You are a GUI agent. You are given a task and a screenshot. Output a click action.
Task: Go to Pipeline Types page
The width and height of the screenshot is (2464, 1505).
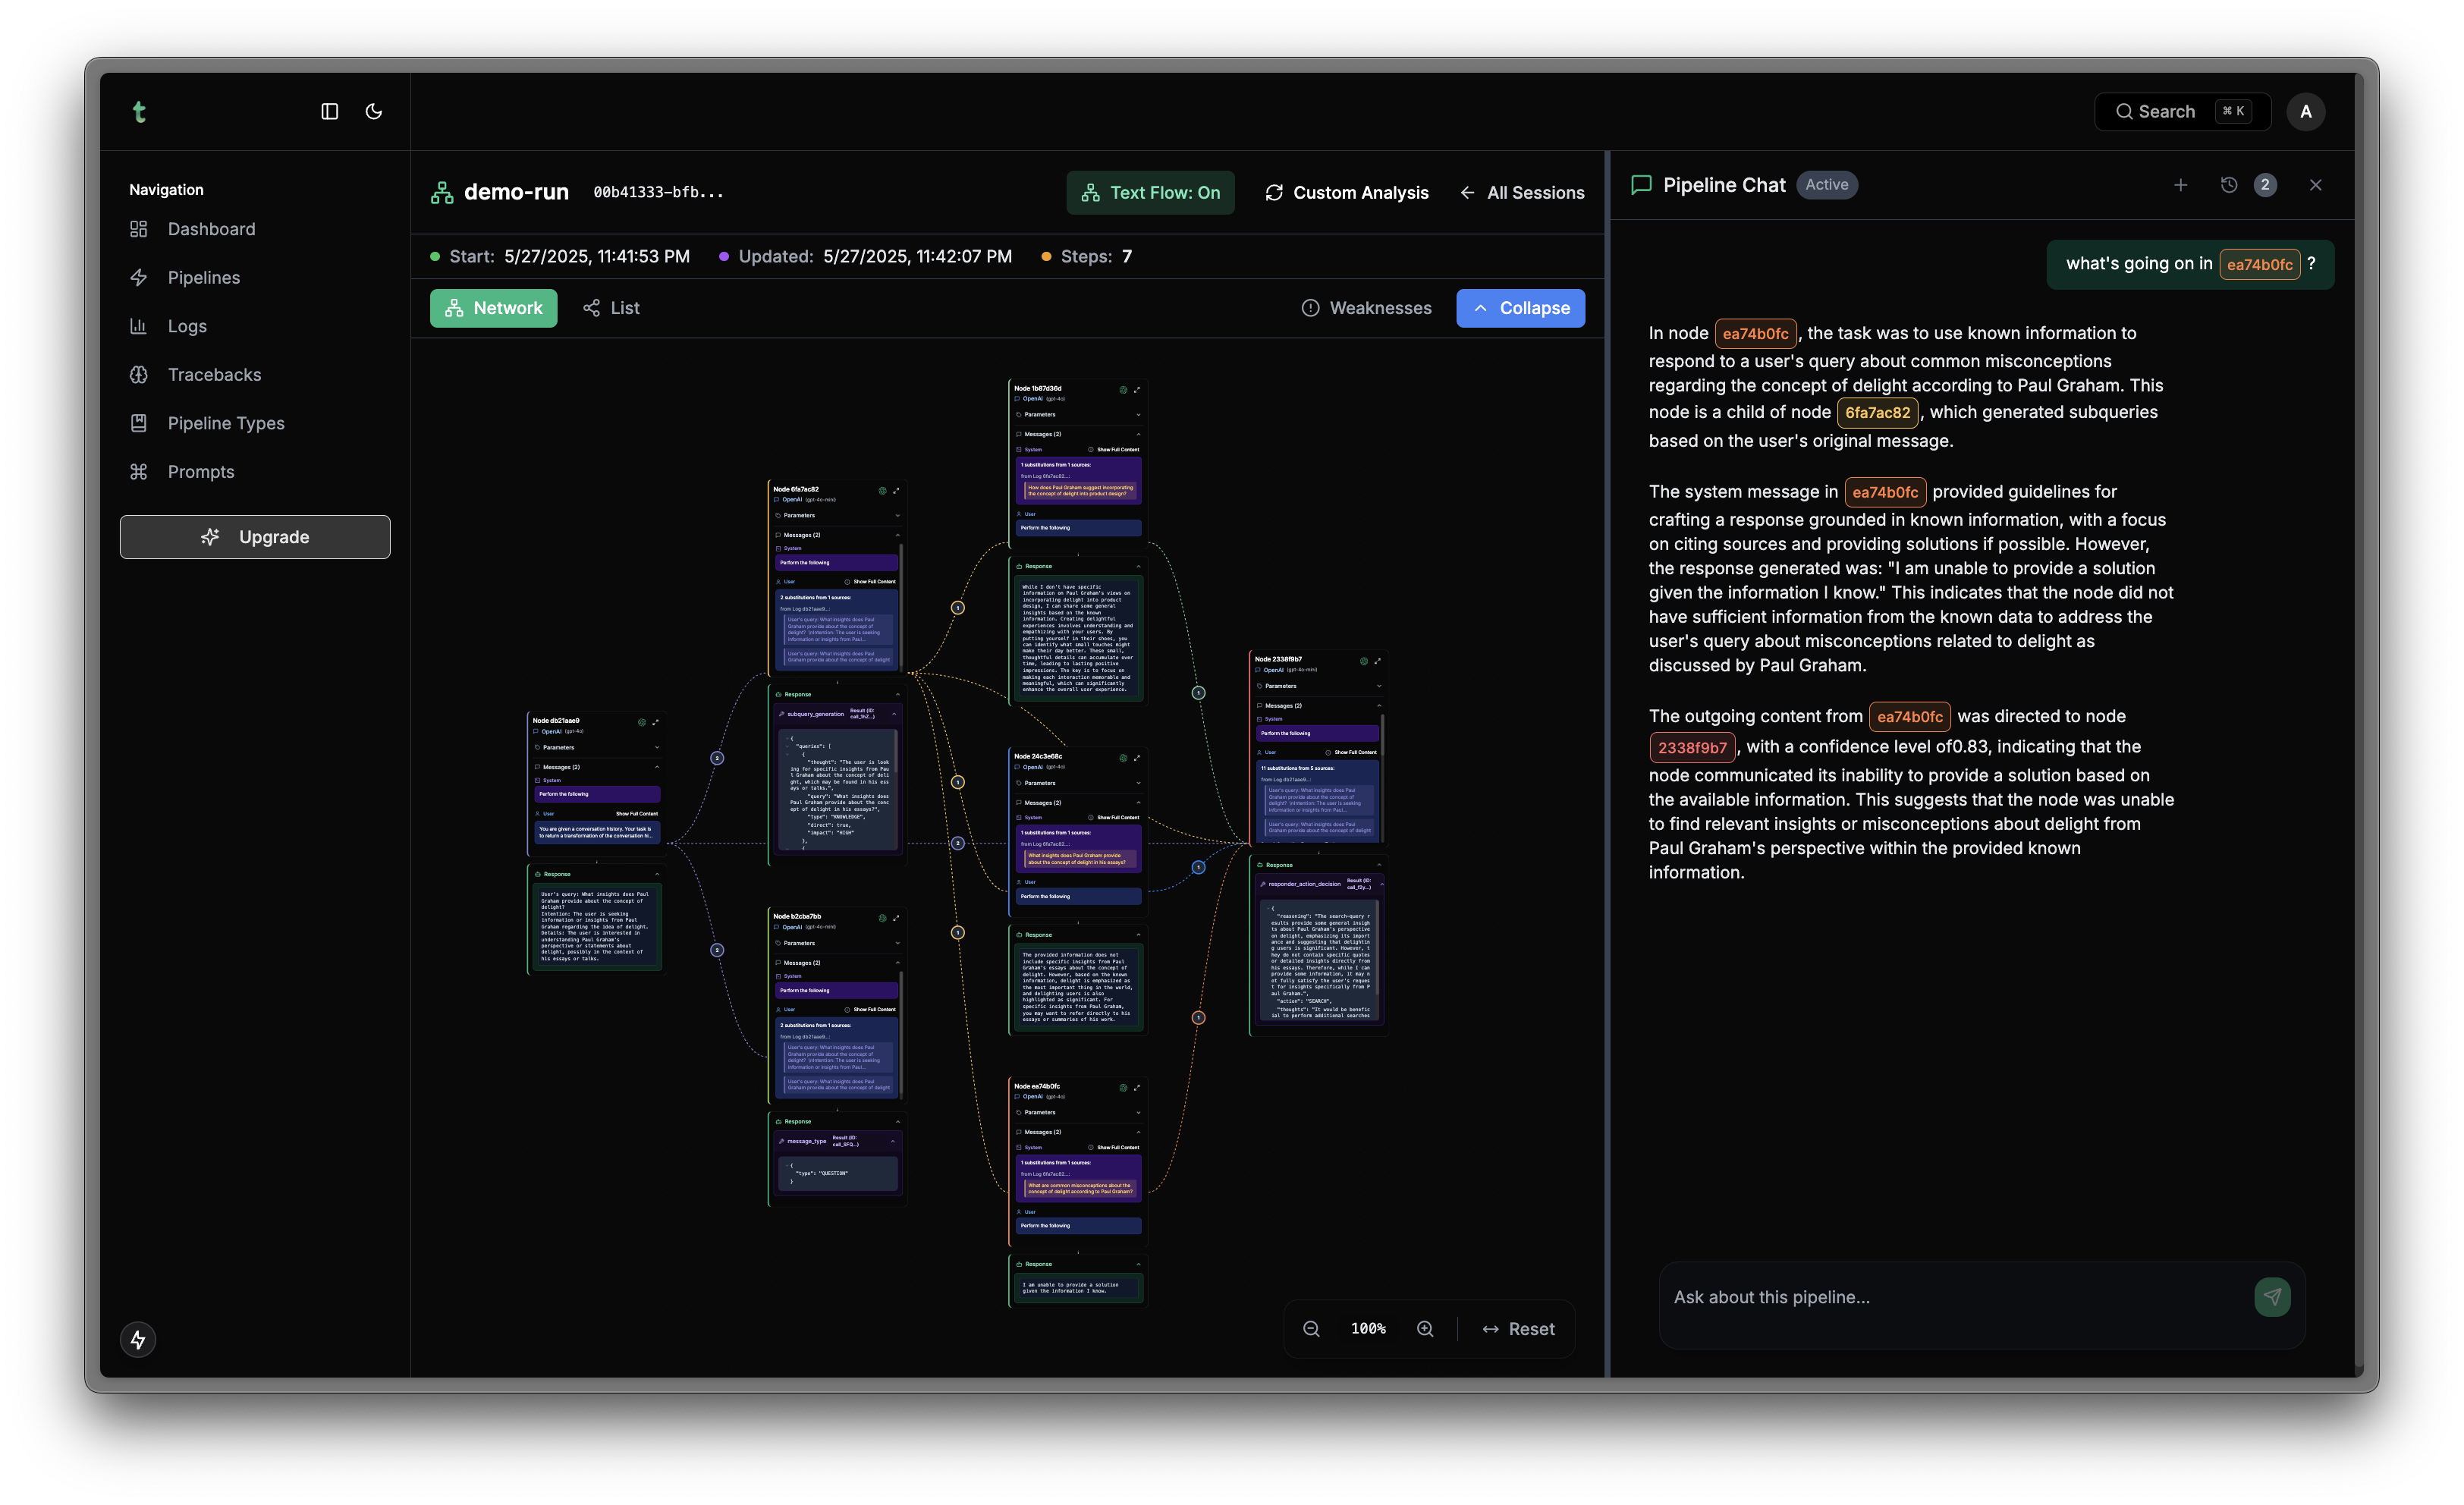tap(226, 423)
